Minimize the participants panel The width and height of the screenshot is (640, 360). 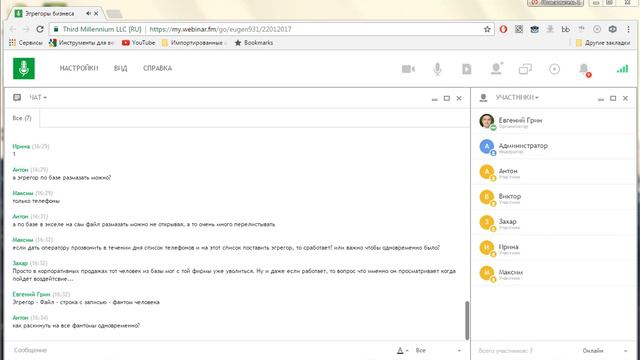(x=601, y=98)
